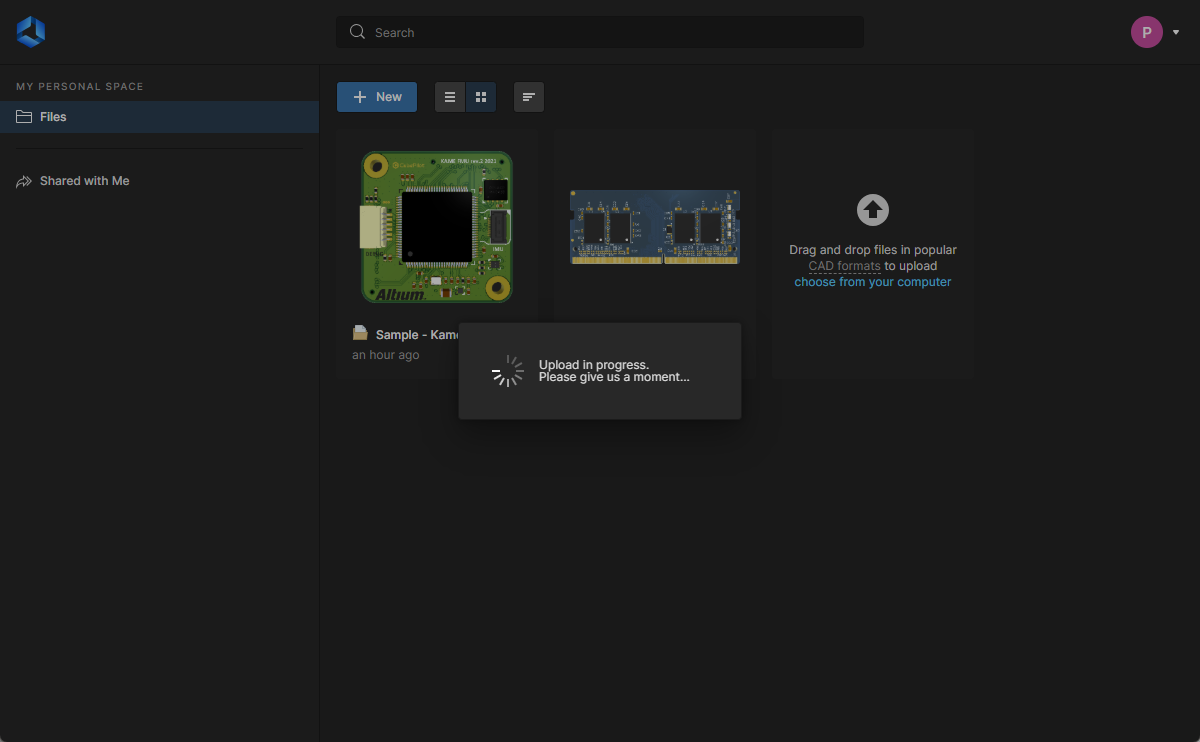Image resolution: width=1200 pixels, height=742 pixels.
Task: Click the MY PERSONAL SPACE heading
Action: (80, 87)
